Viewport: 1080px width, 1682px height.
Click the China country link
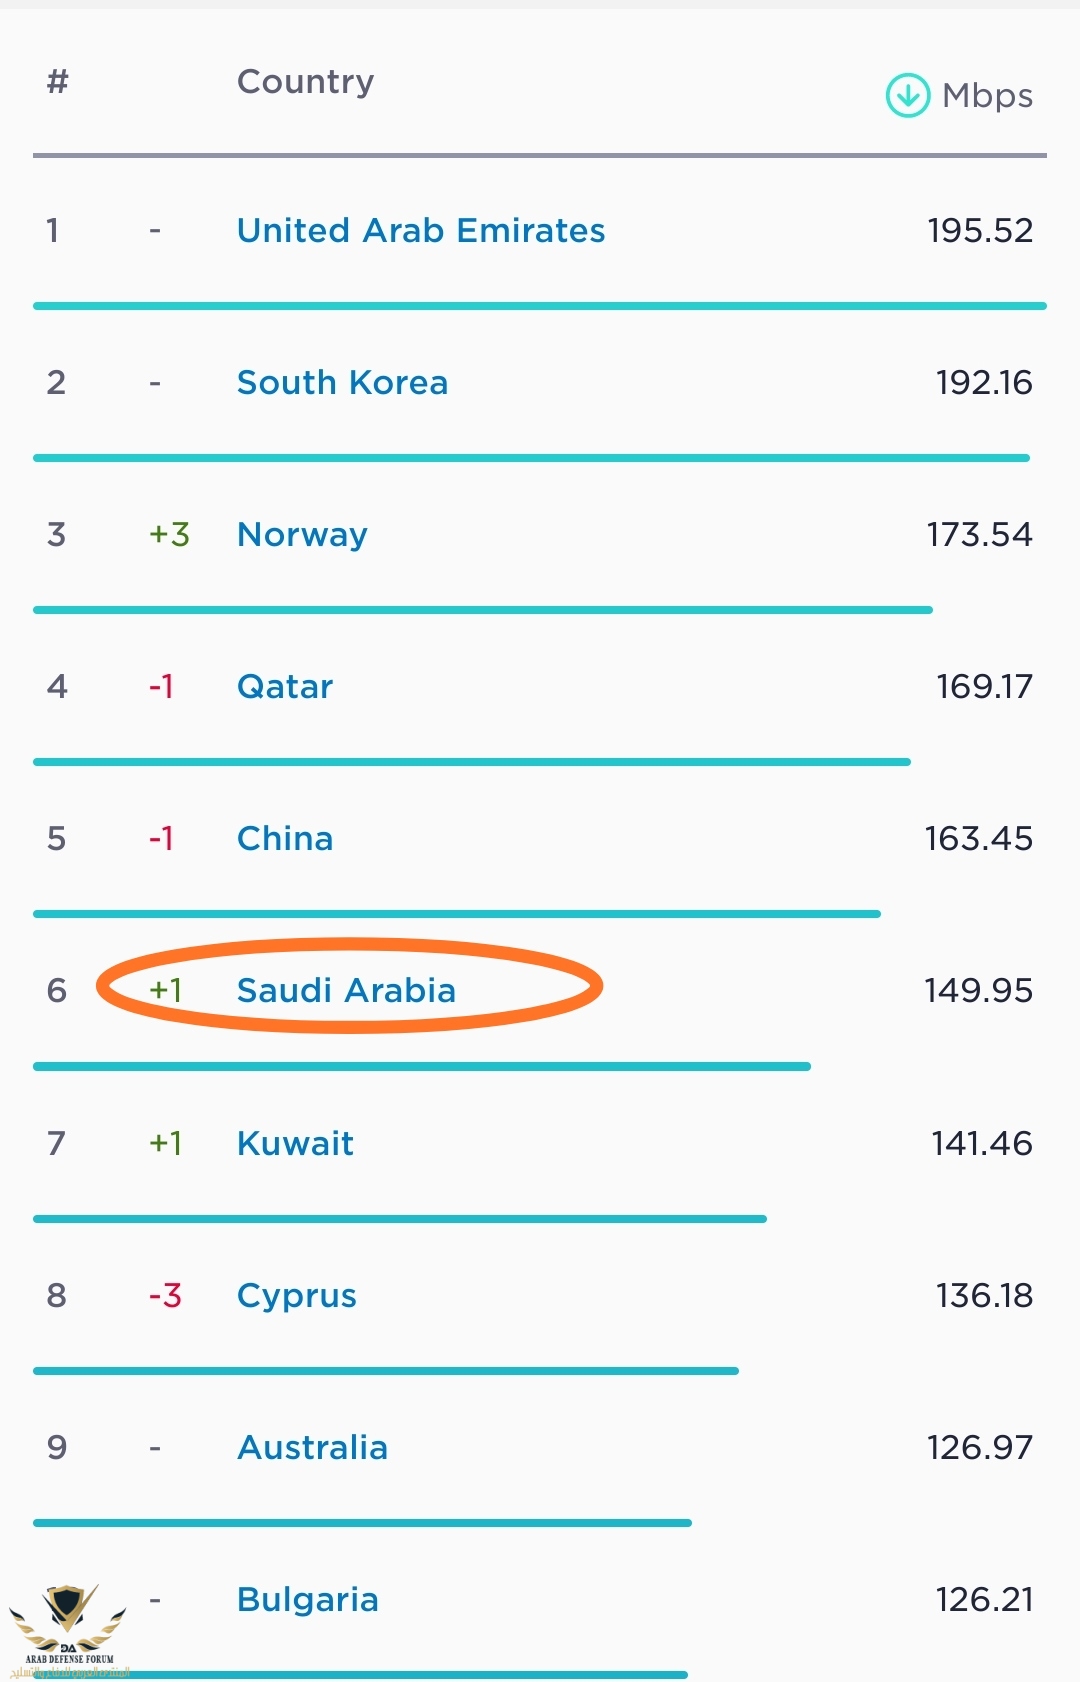coord(285,839)
